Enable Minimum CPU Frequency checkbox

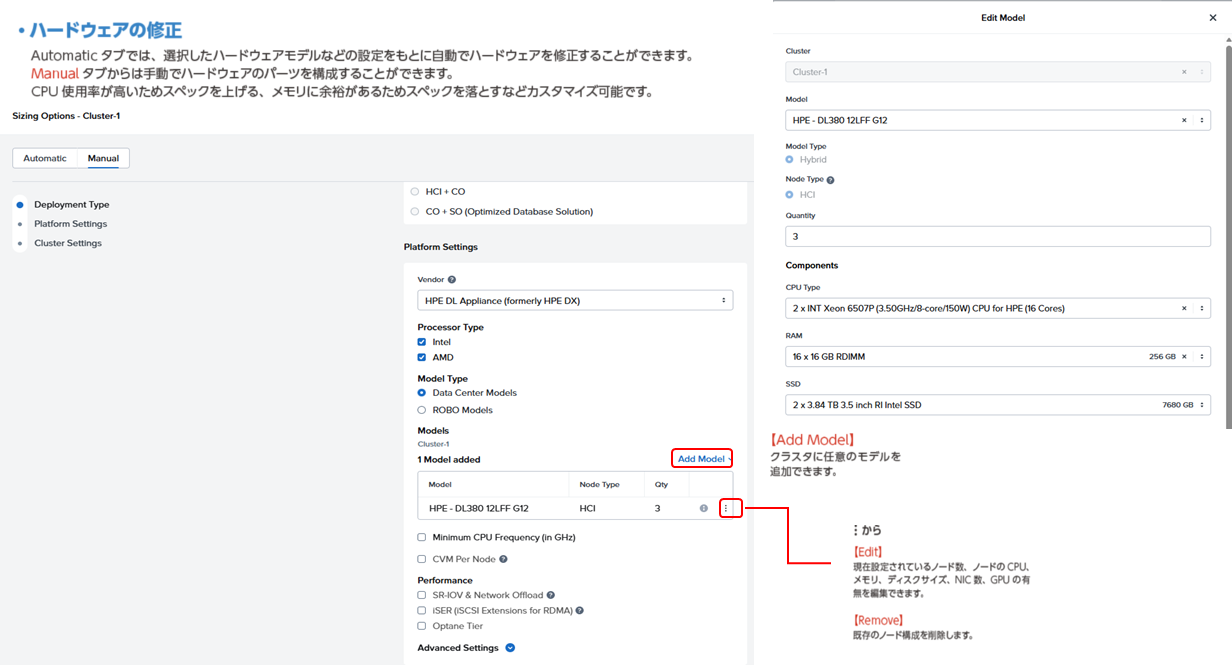[422, 537]
